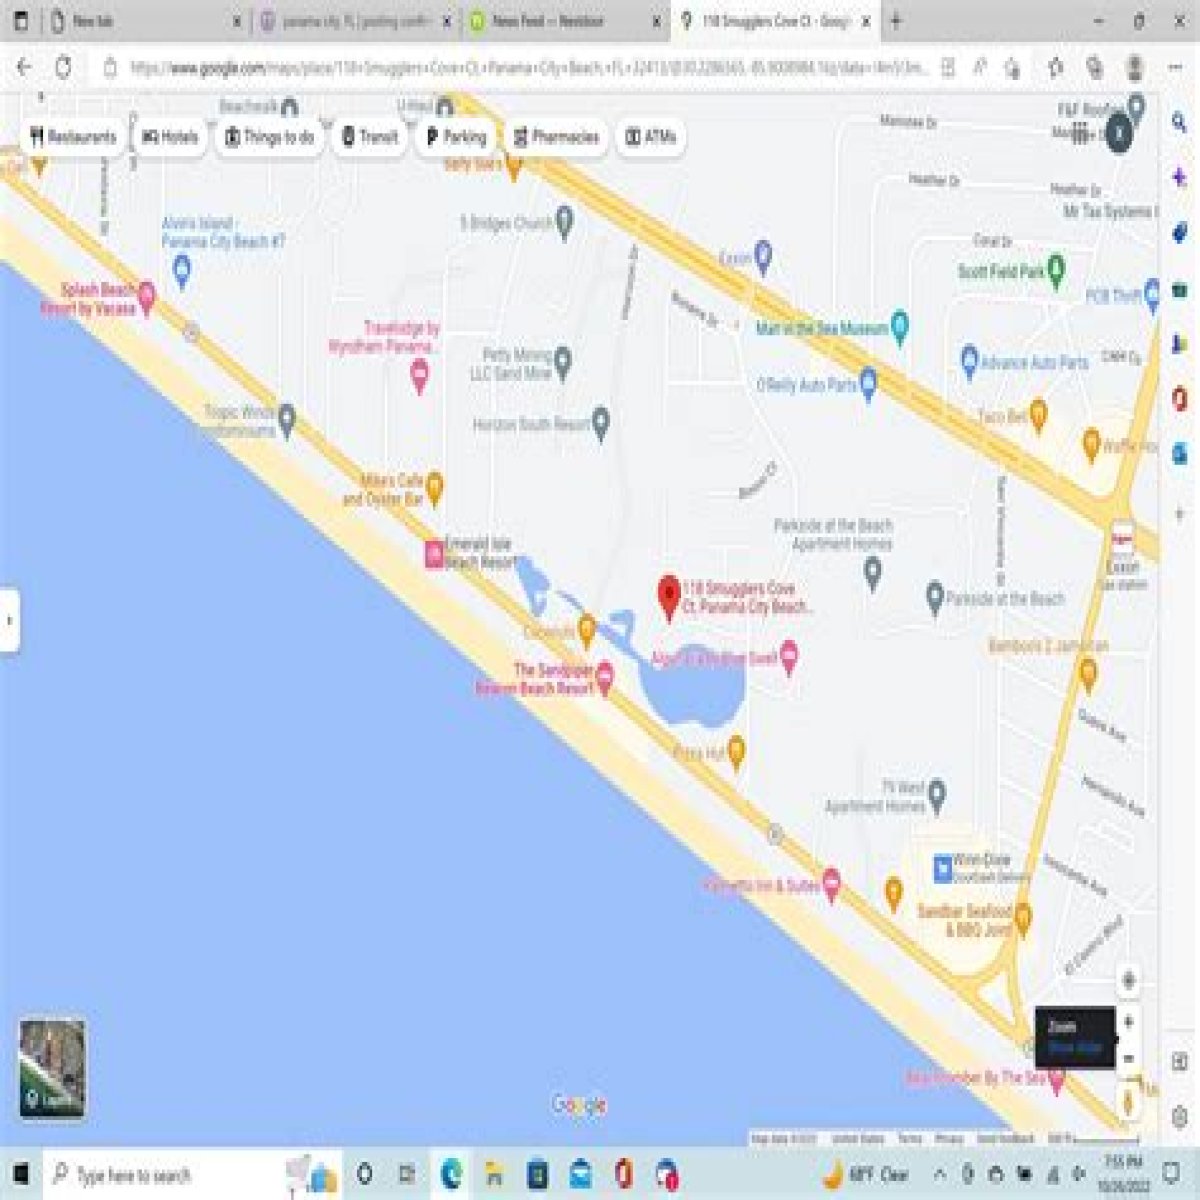
Task: Click the Mike's Cafe and Oyster Bar pin
Action: [434, 488]
